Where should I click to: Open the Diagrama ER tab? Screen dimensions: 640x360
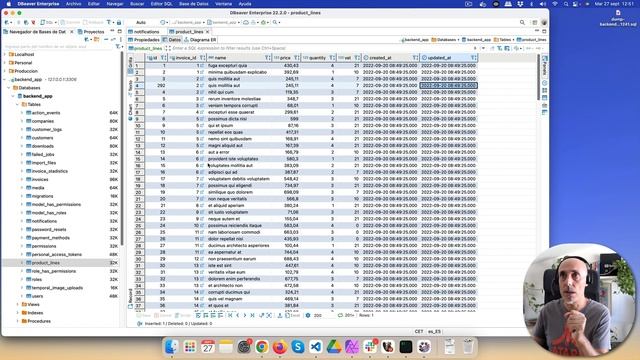pos(200,40)
